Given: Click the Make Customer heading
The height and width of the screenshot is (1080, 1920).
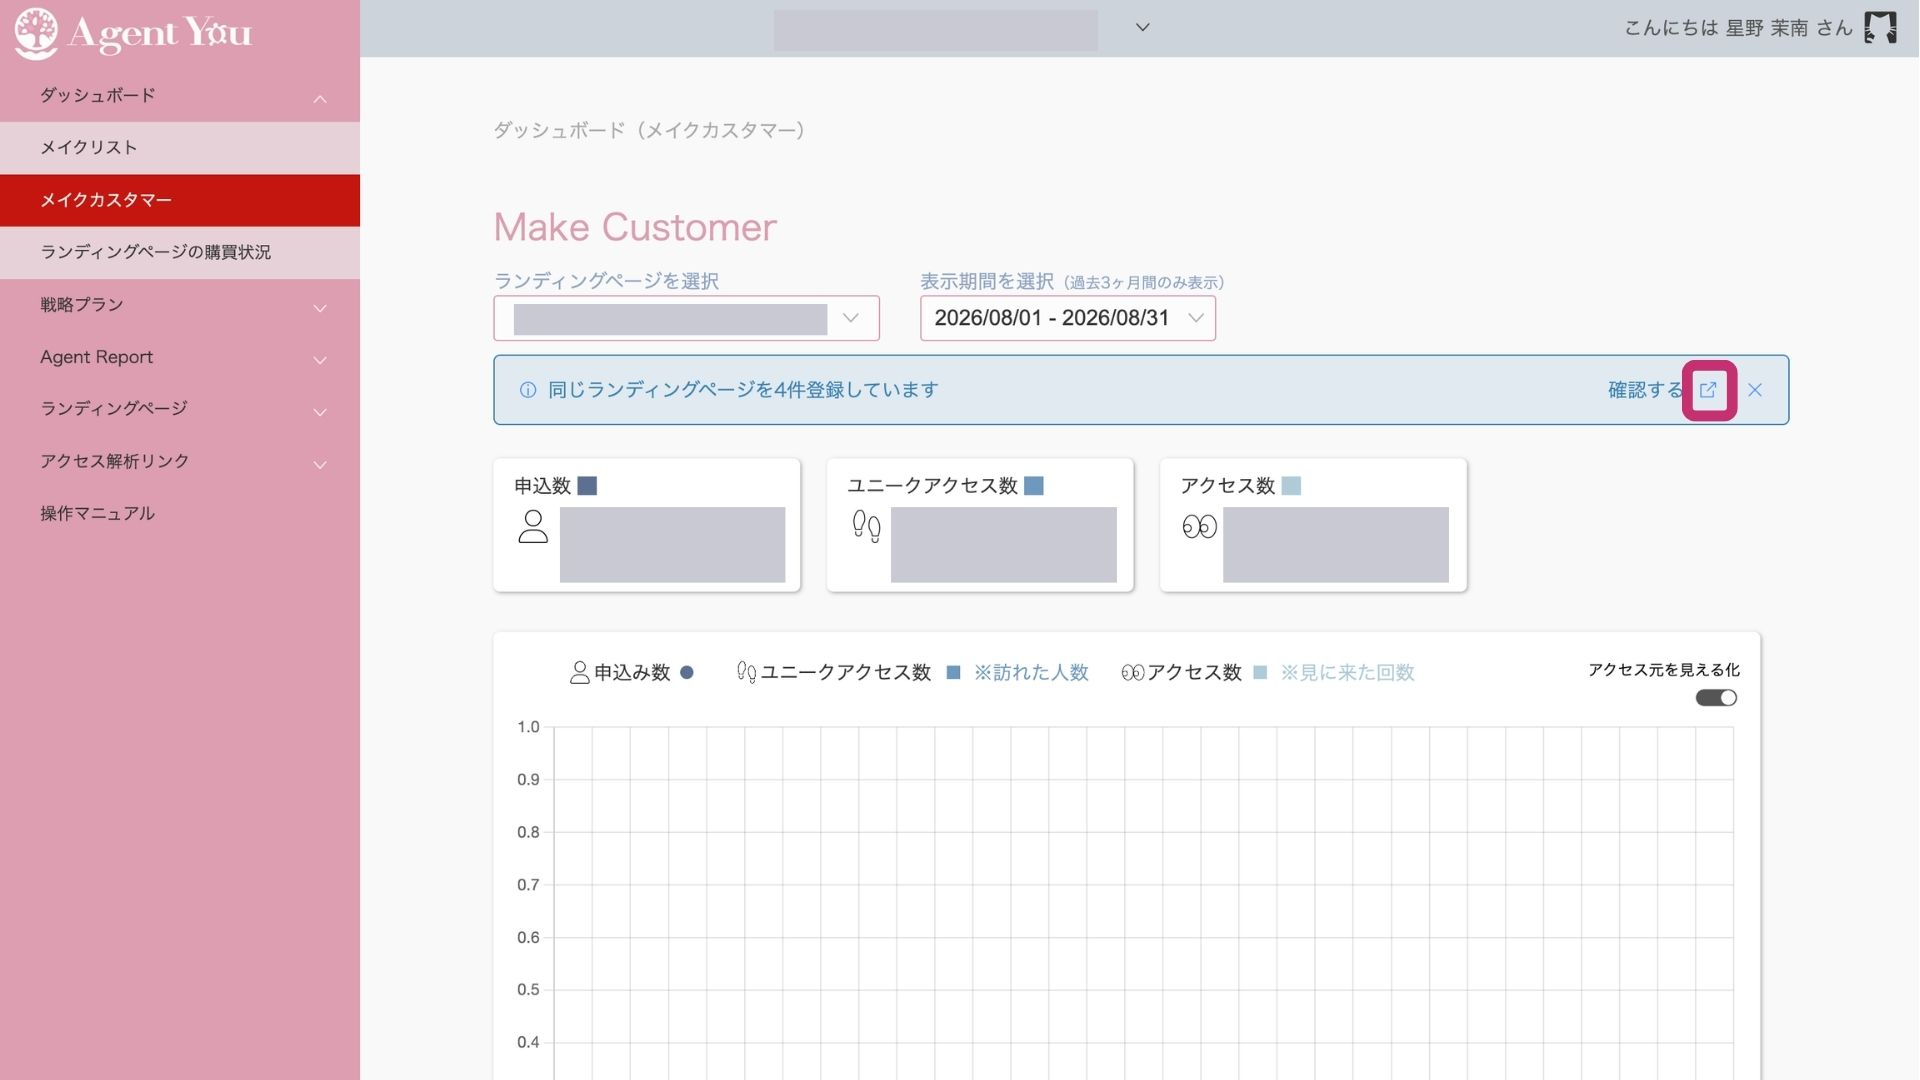Looking at the screenshot, I should tap(635, 227).
